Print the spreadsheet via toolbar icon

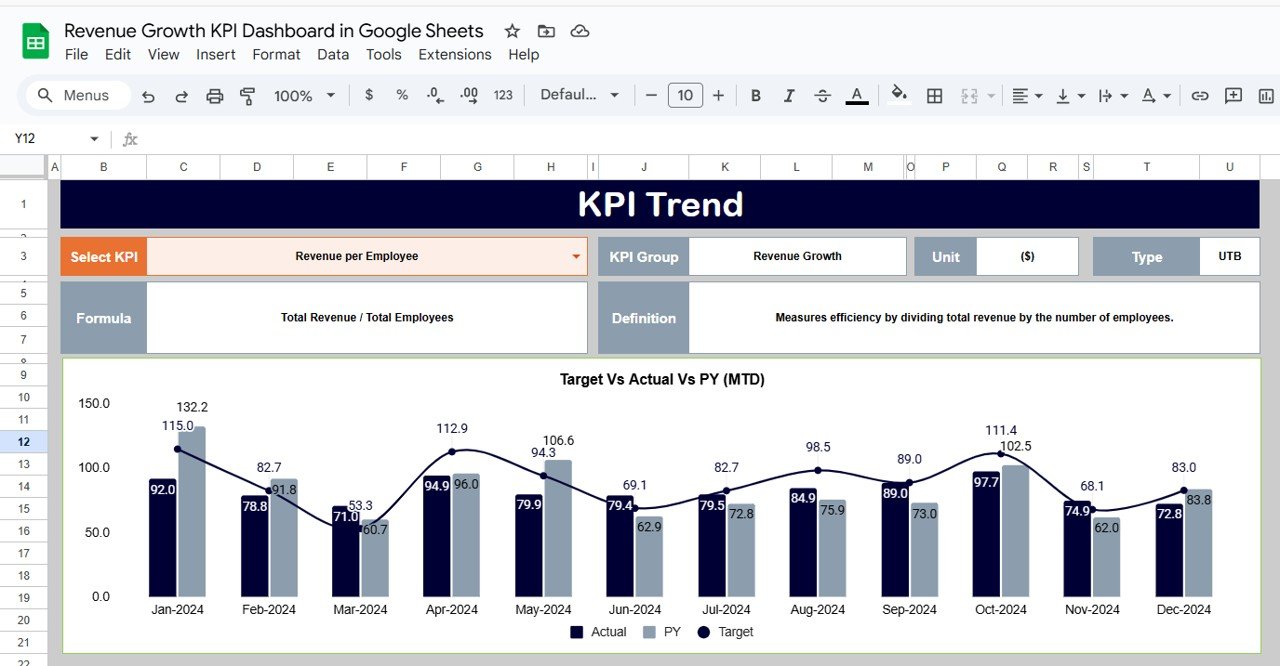point(213,95)
